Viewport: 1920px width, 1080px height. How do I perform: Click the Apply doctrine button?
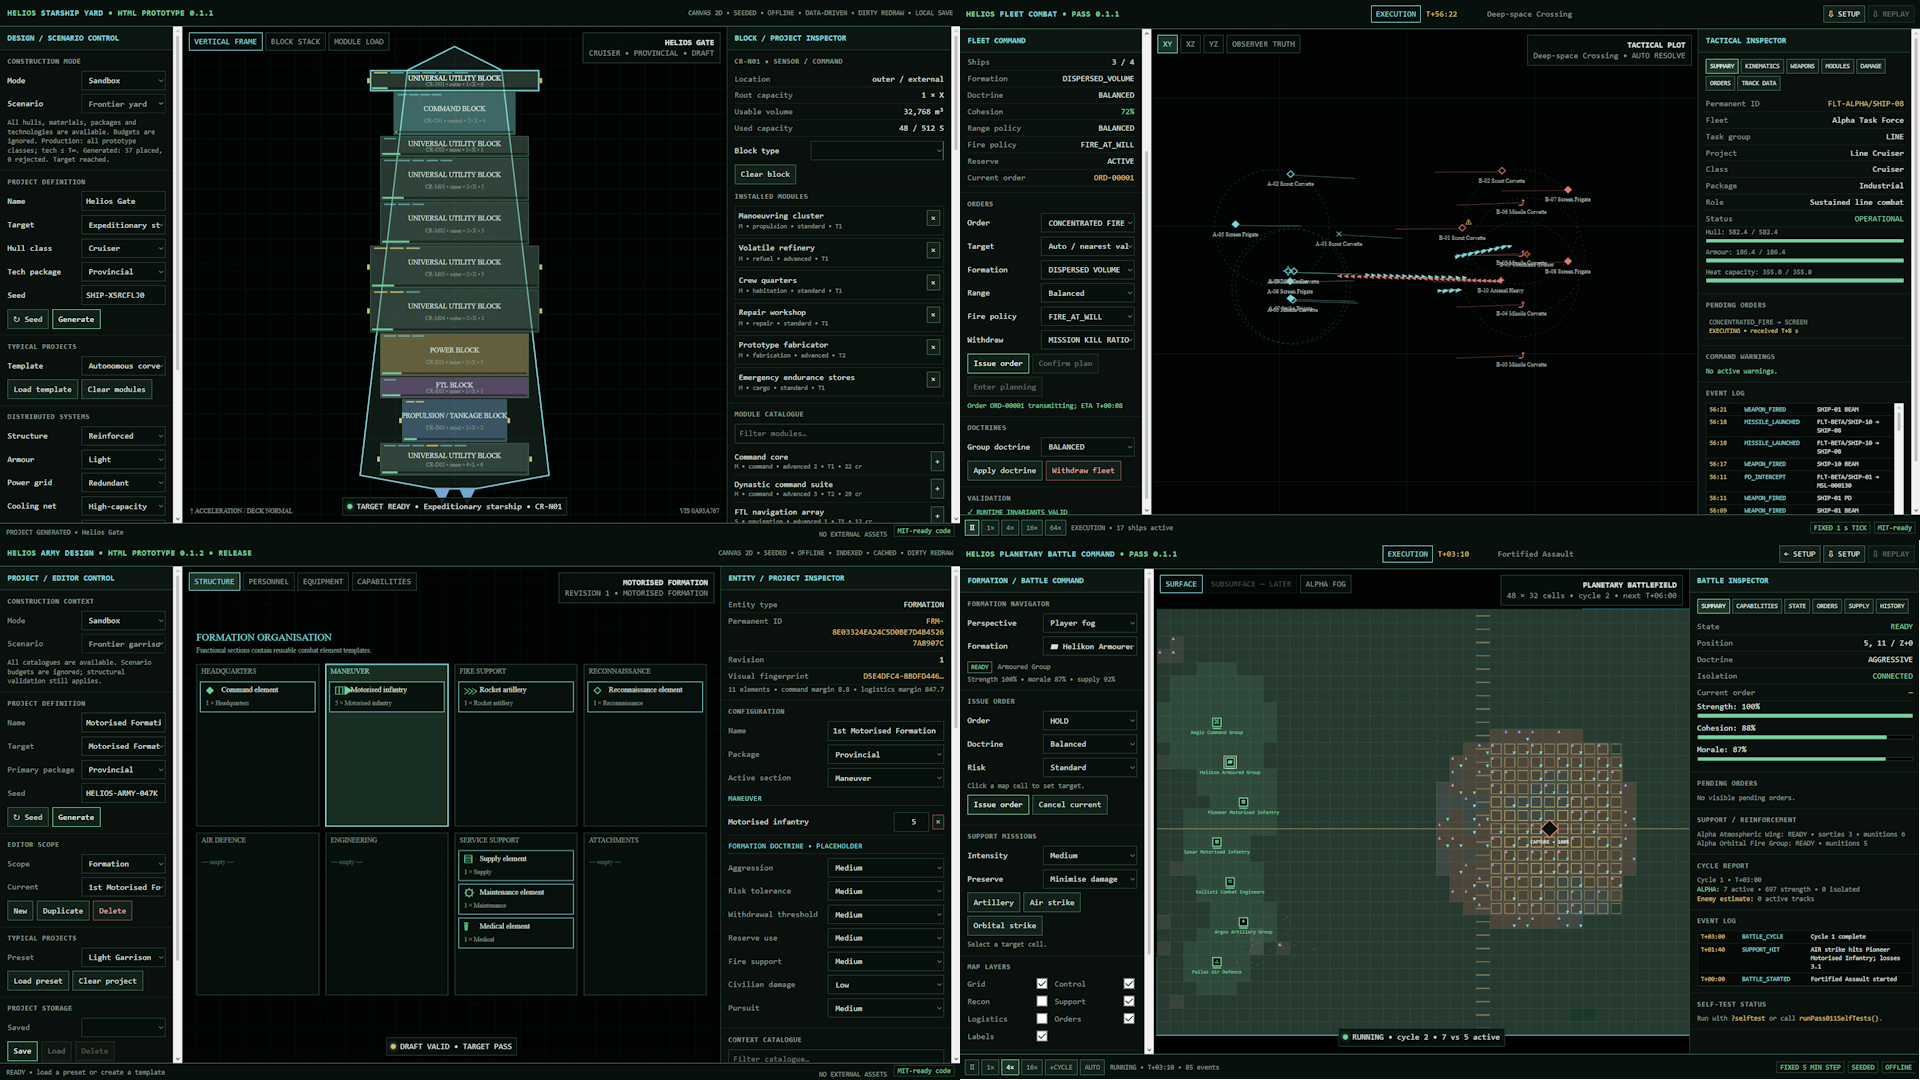1004,471
